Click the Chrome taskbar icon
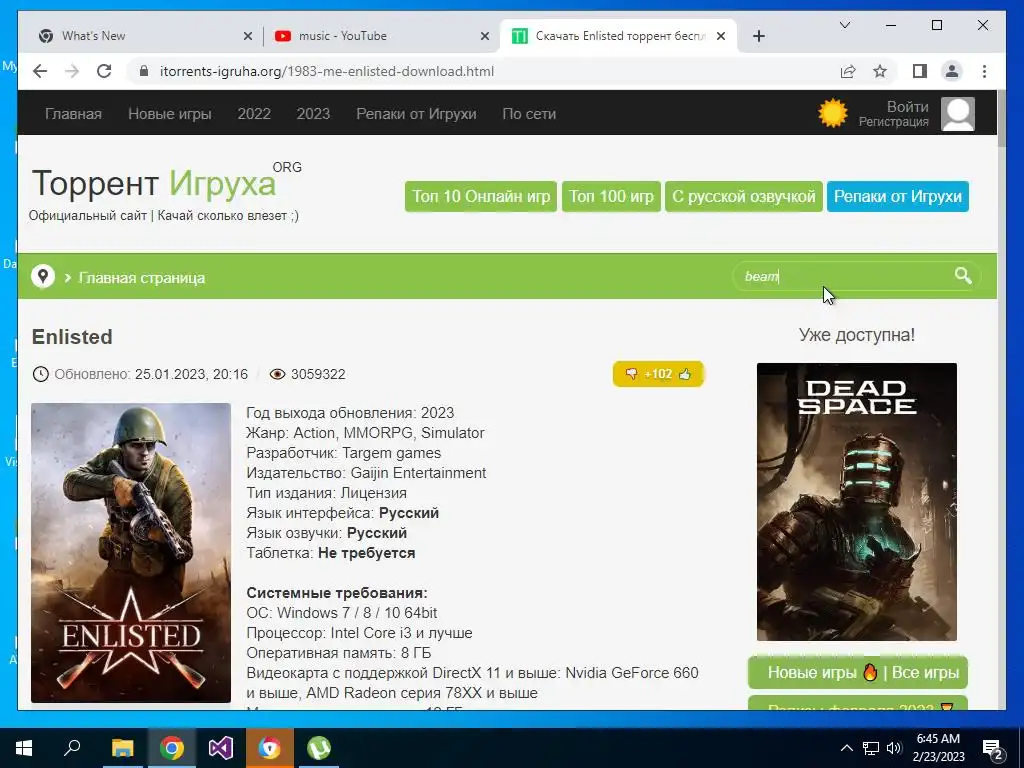The height and width of the screenshot is (768, 1024). point(172,748)
